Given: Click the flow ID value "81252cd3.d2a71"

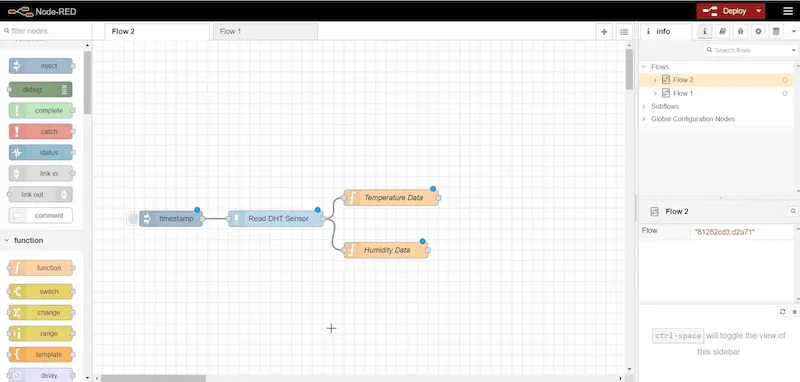Looking at the screenshot, I should click(724, 232).
